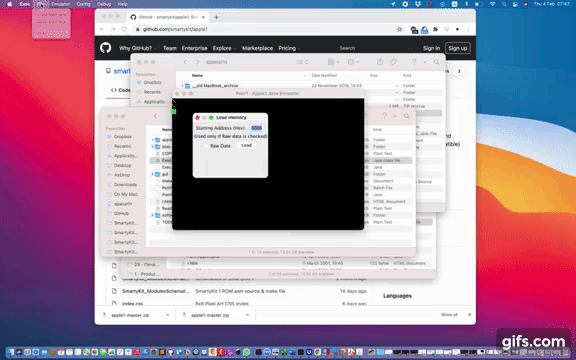This screenshot has width=576, height=360.
Task: Open the Team link on GitHub
Action: (x=170, y=48)
